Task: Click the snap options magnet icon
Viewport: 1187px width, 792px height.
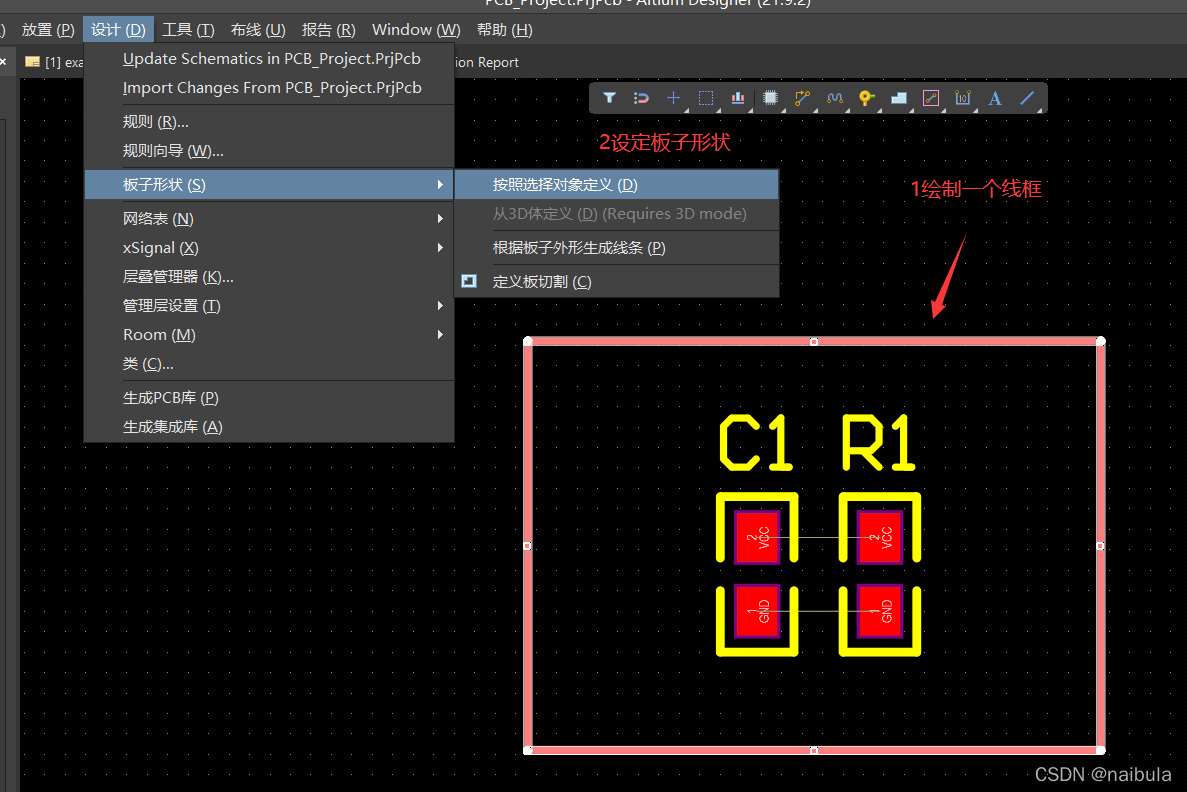Action: pos(641,98)
